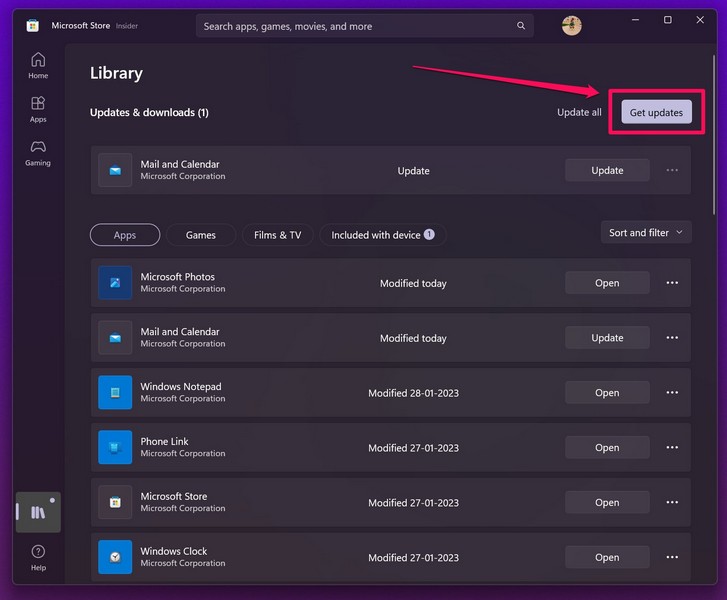Open the Gaming section icon
727x600 pixels.
[x=38, y=153]
